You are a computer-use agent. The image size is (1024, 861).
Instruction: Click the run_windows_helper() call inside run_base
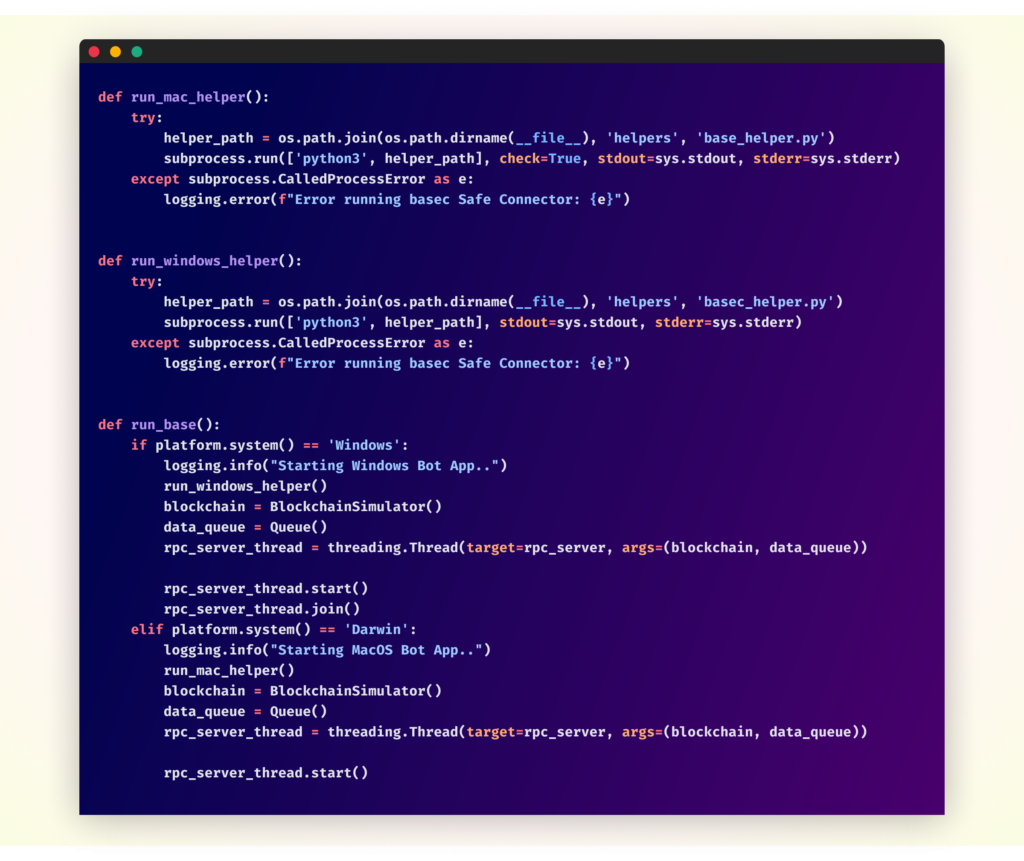click(x=245, y=486)
